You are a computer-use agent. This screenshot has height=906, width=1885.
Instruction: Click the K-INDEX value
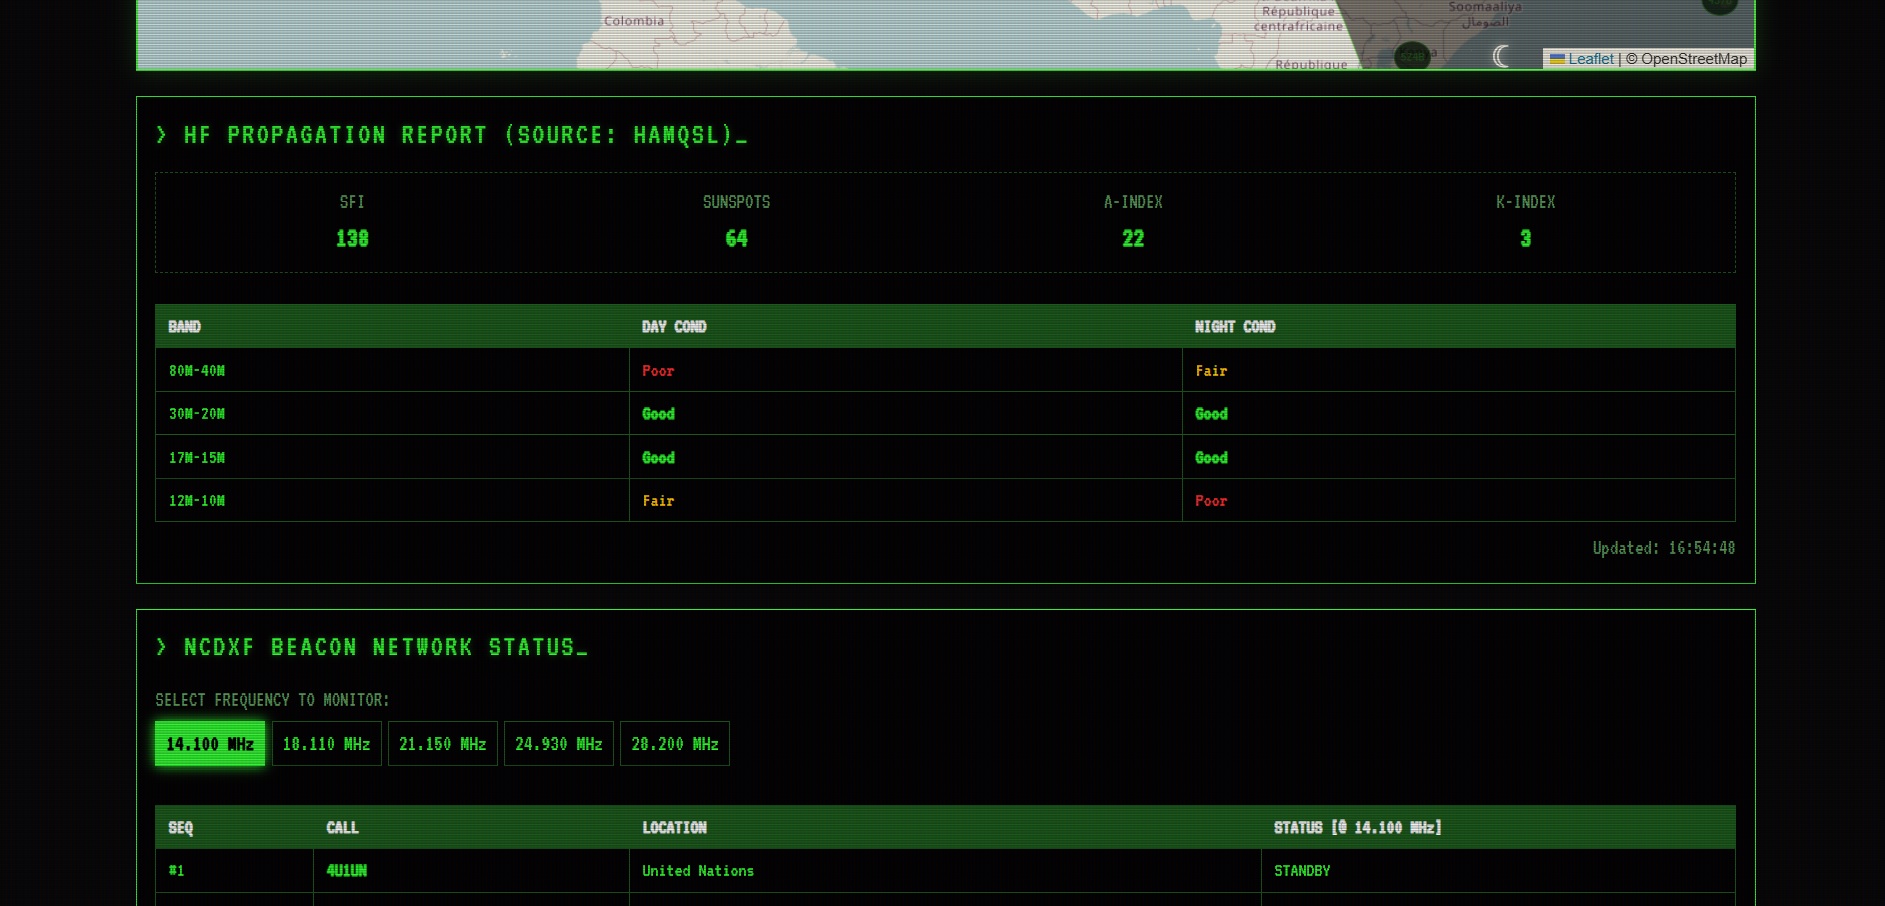(x=1525, y=239)
